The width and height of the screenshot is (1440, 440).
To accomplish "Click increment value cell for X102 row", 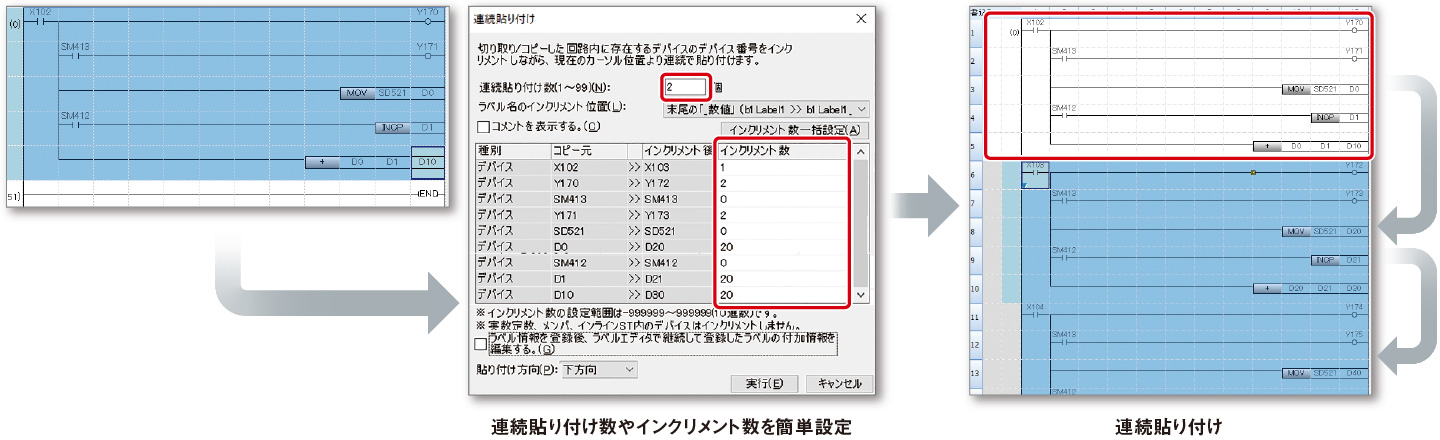I will click(780, 167).
